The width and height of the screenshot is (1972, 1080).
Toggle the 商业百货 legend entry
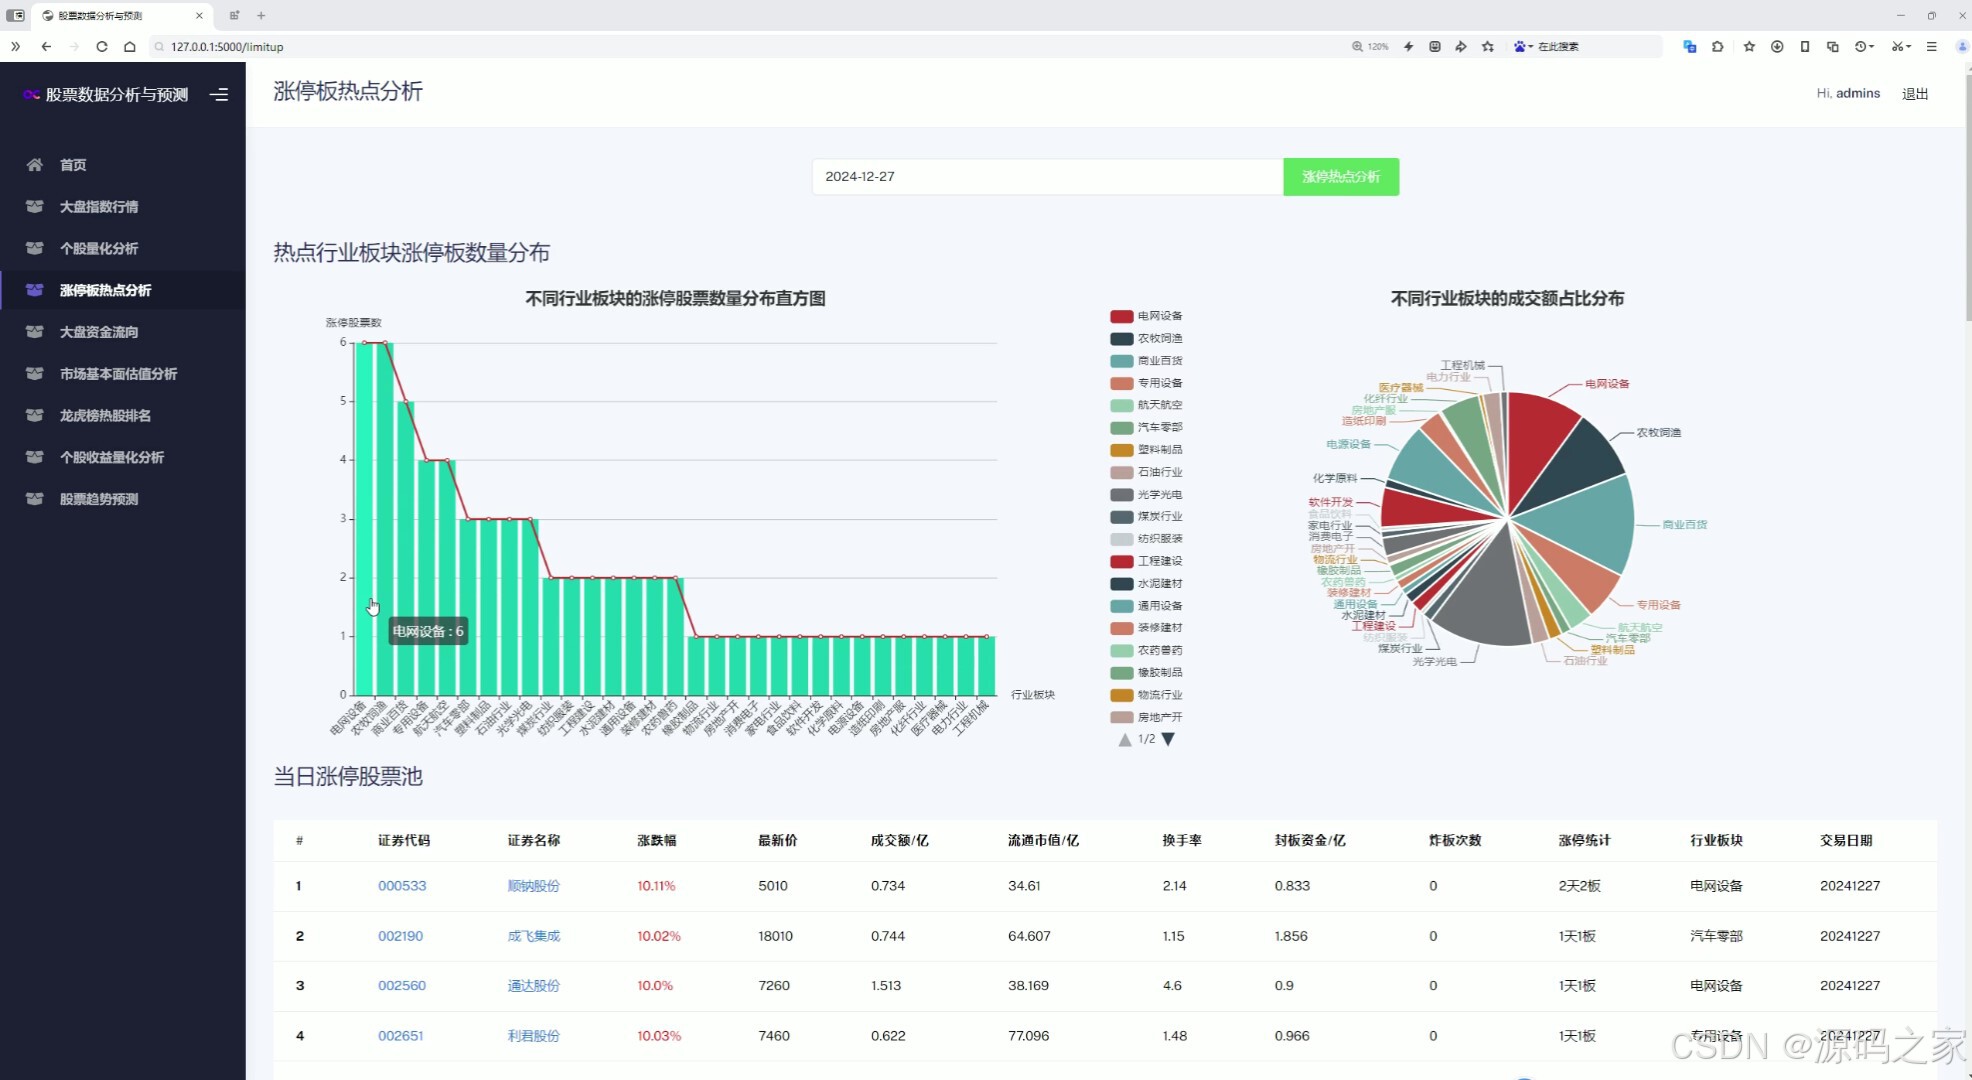[x=1146, y=361]
